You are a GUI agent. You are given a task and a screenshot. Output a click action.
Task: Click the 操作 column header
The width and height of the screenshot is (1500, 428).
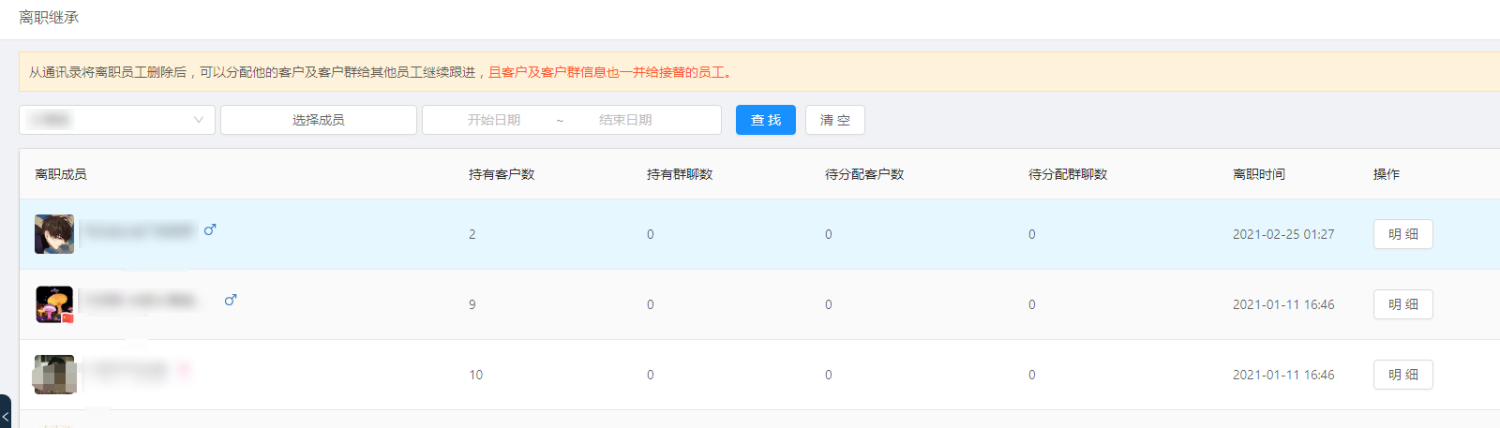tap(1386, 174)
